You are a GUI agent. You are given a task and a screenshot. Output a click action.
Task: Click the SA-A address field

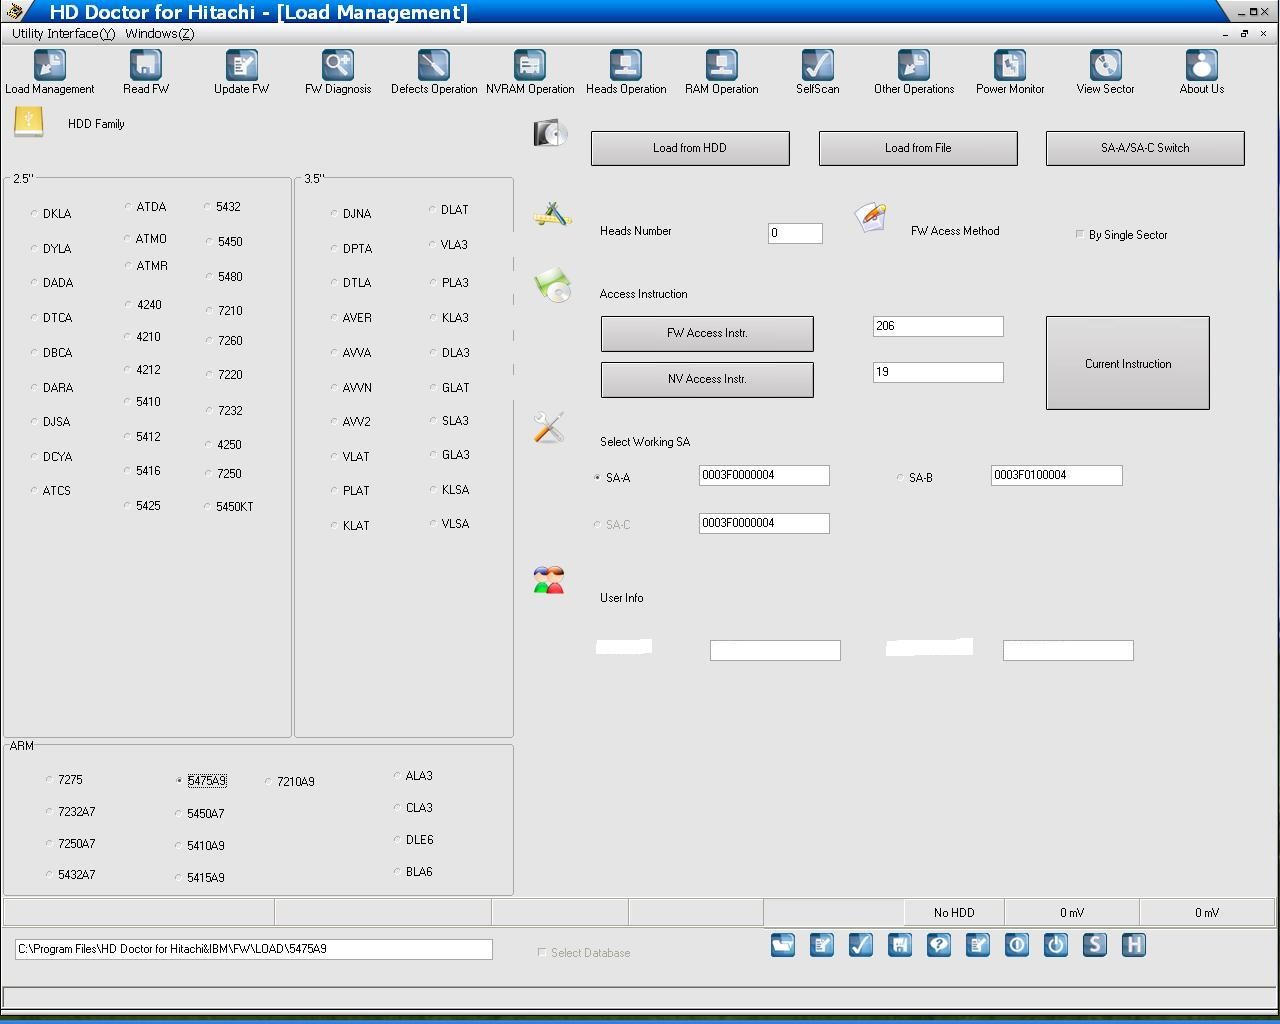764,475
